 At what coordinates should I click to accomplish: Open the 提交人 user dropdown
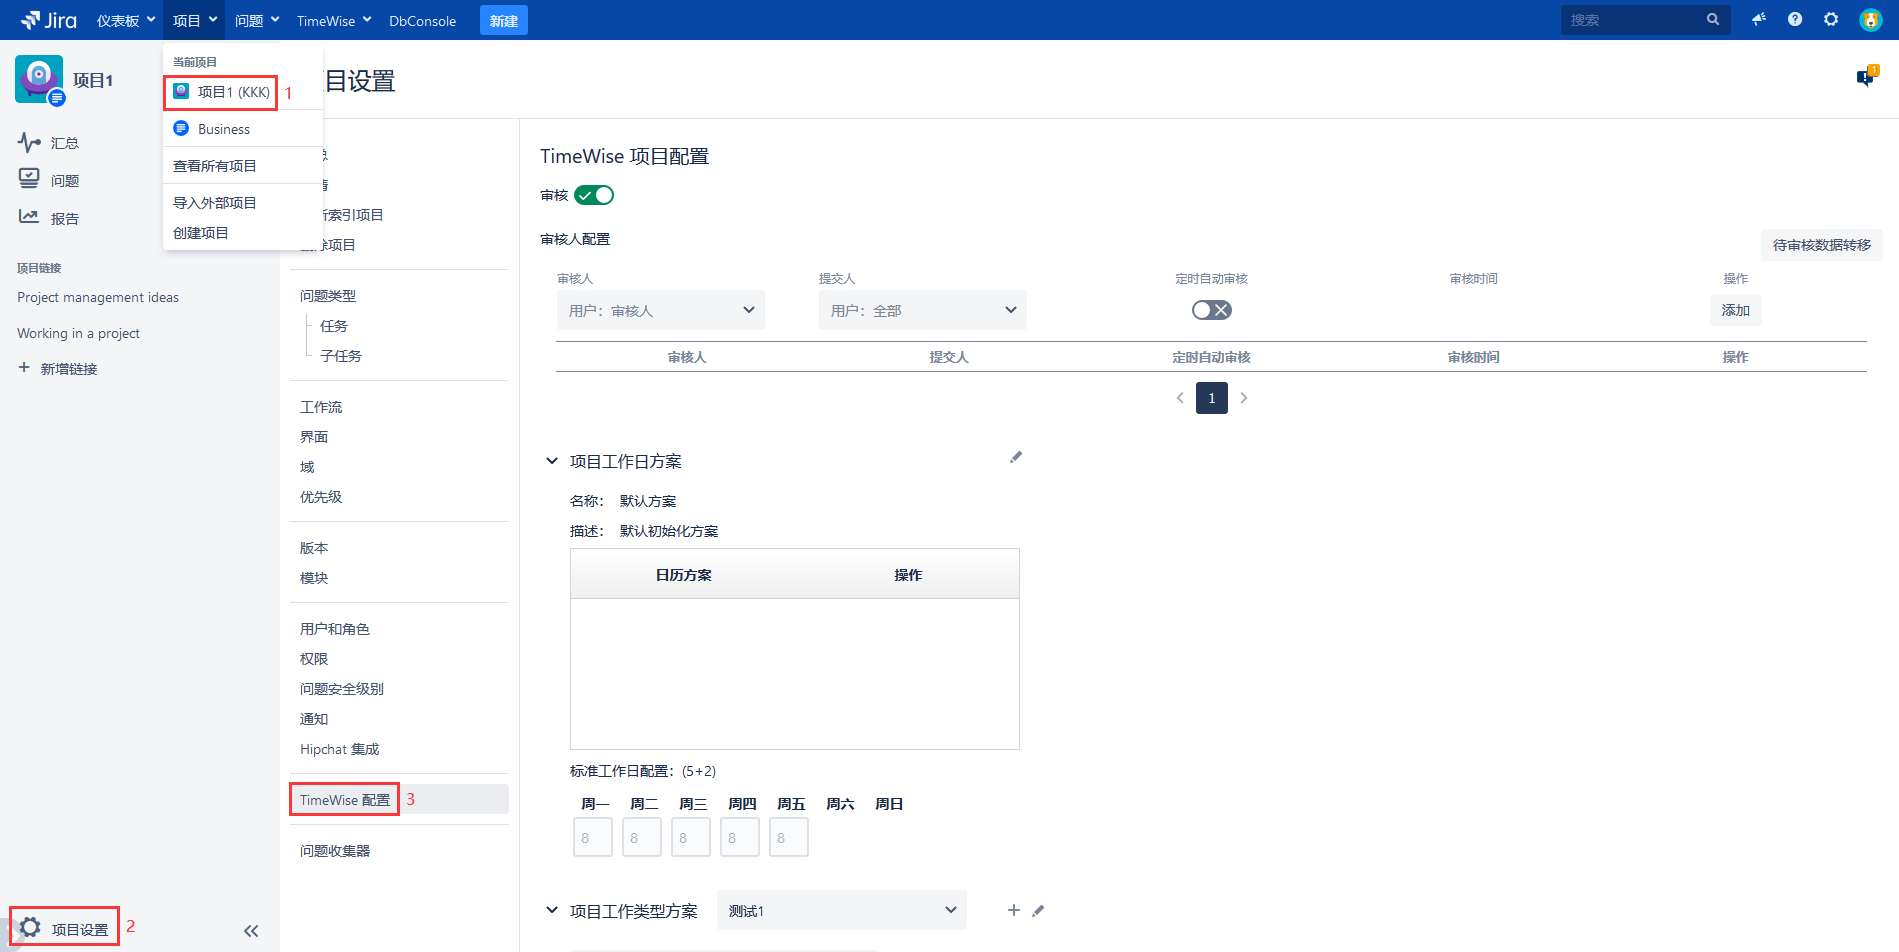922,310
